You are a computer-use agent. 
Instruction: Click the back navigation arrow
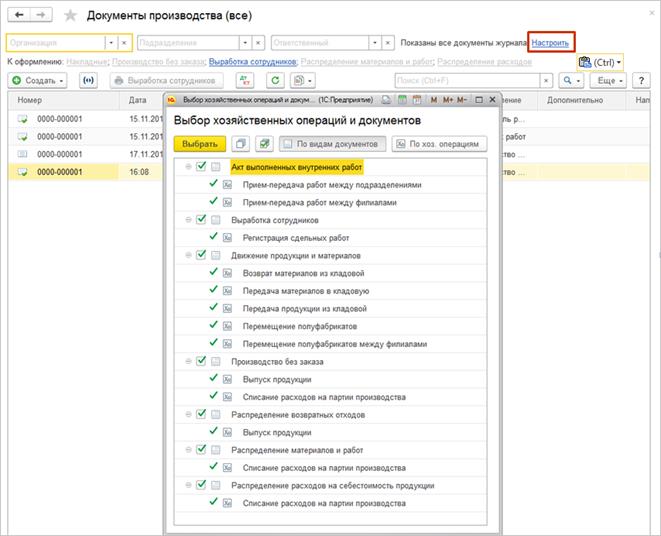19,16
